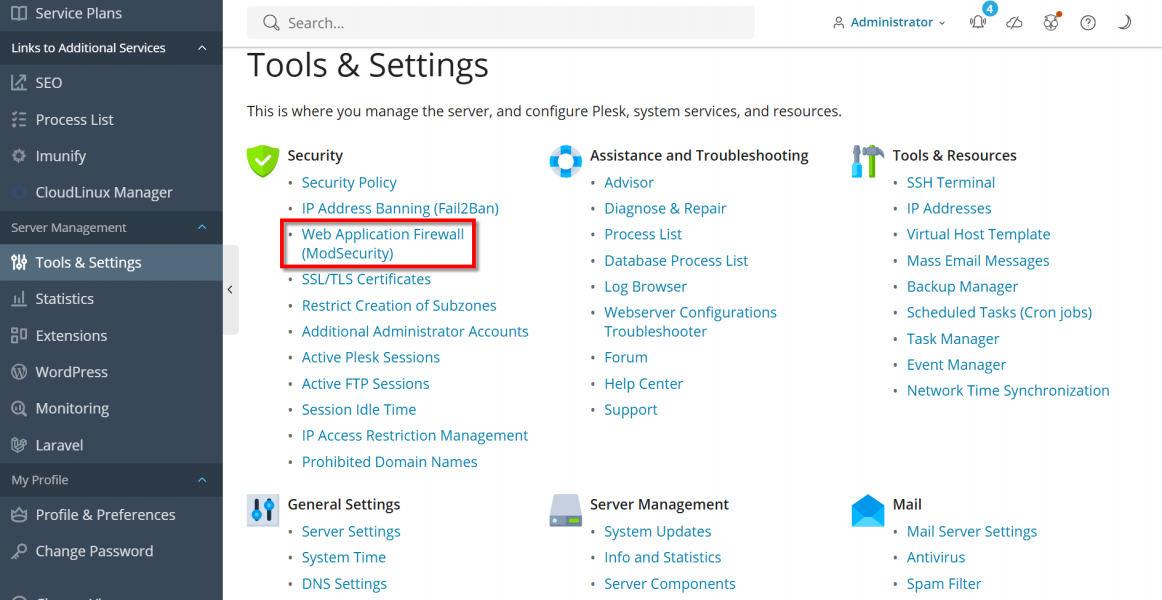This screenshot has height=600, width=1162.
Task: Collapse Links to Additional Services section
Action: point(202,48)
